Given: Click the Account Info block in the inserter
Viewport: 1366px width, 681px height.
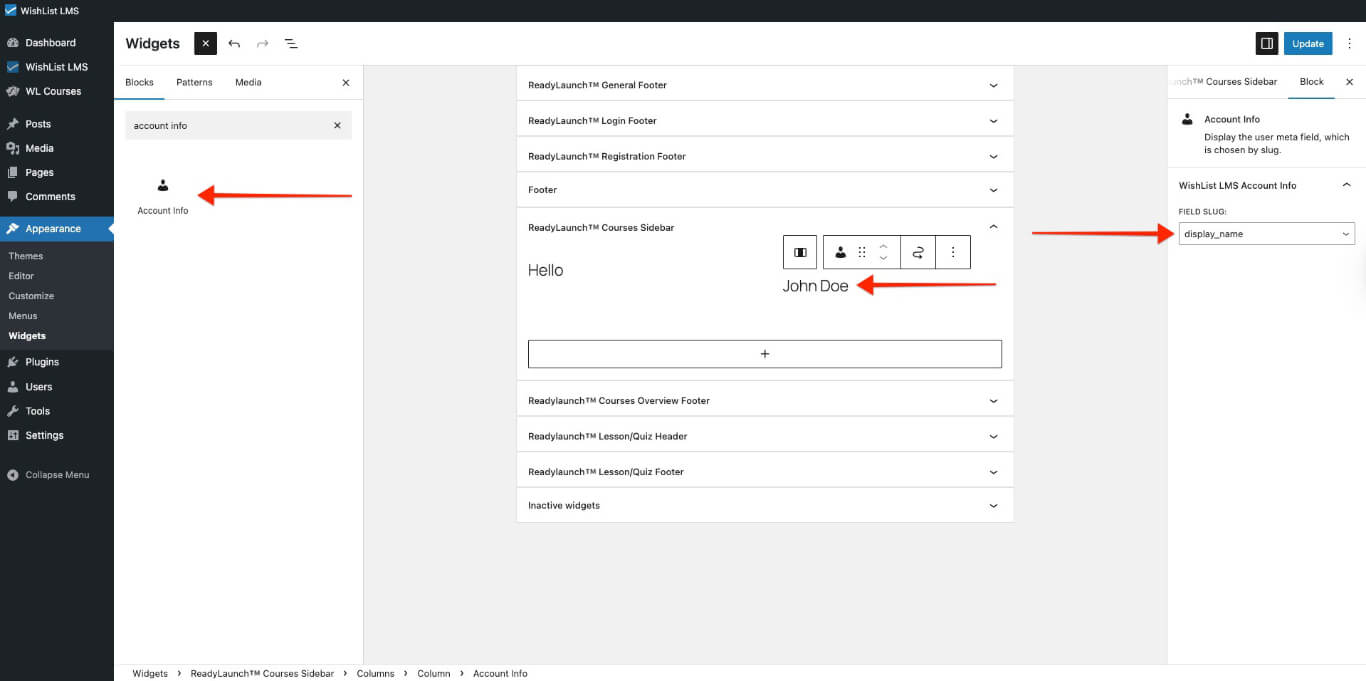Looking at the screenshot, I should click(x=163, y=195).
